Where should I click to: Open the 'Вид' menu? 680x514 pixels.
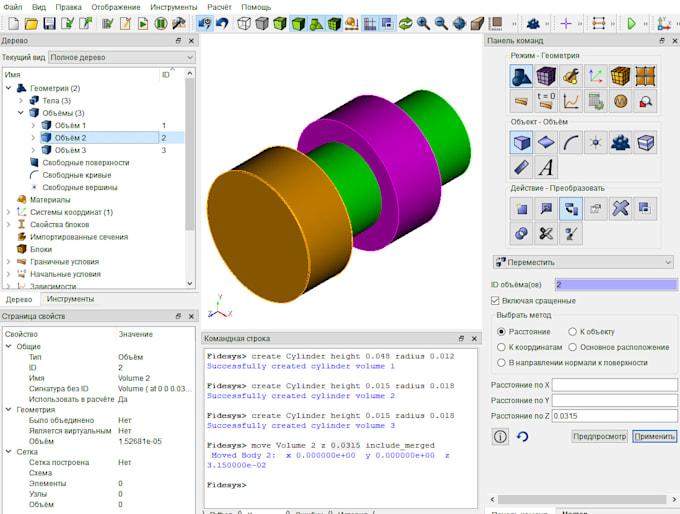[39, 7]
